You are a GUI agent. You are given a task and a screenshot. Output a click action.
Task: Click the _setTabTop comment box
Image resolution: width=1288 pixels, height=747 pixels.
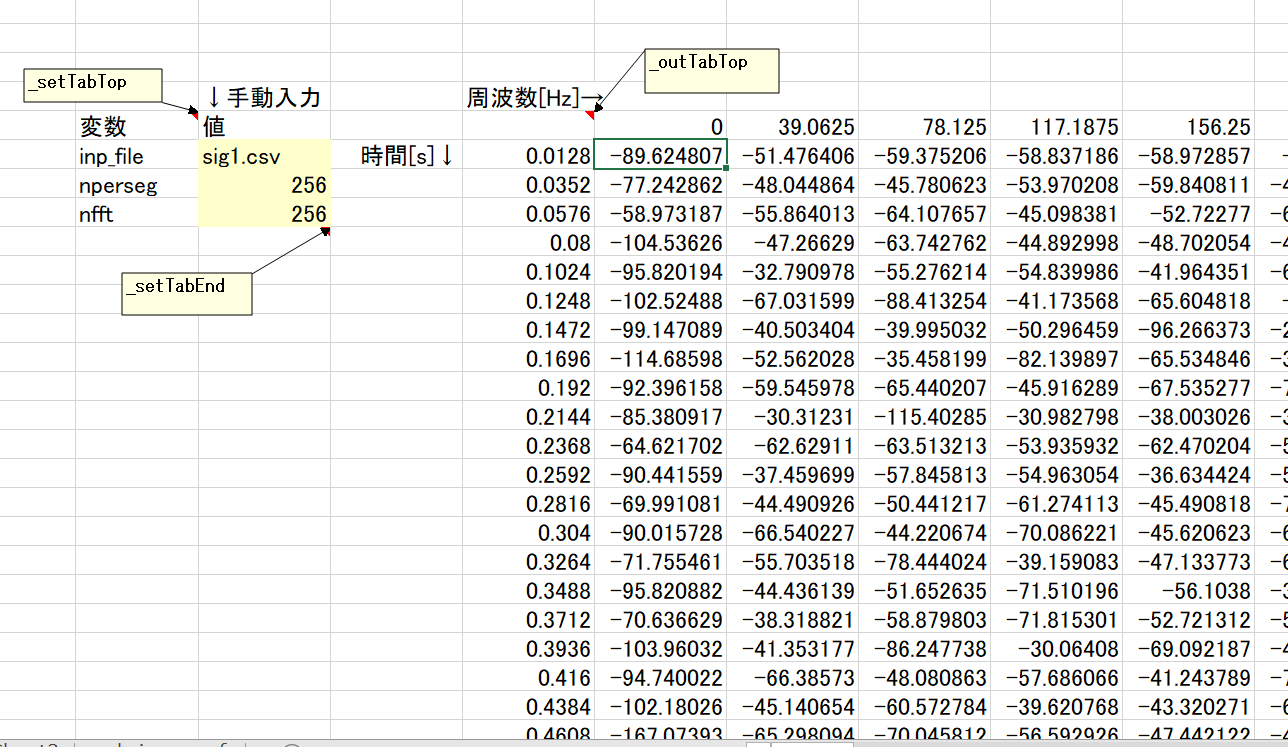pos(91,85)
